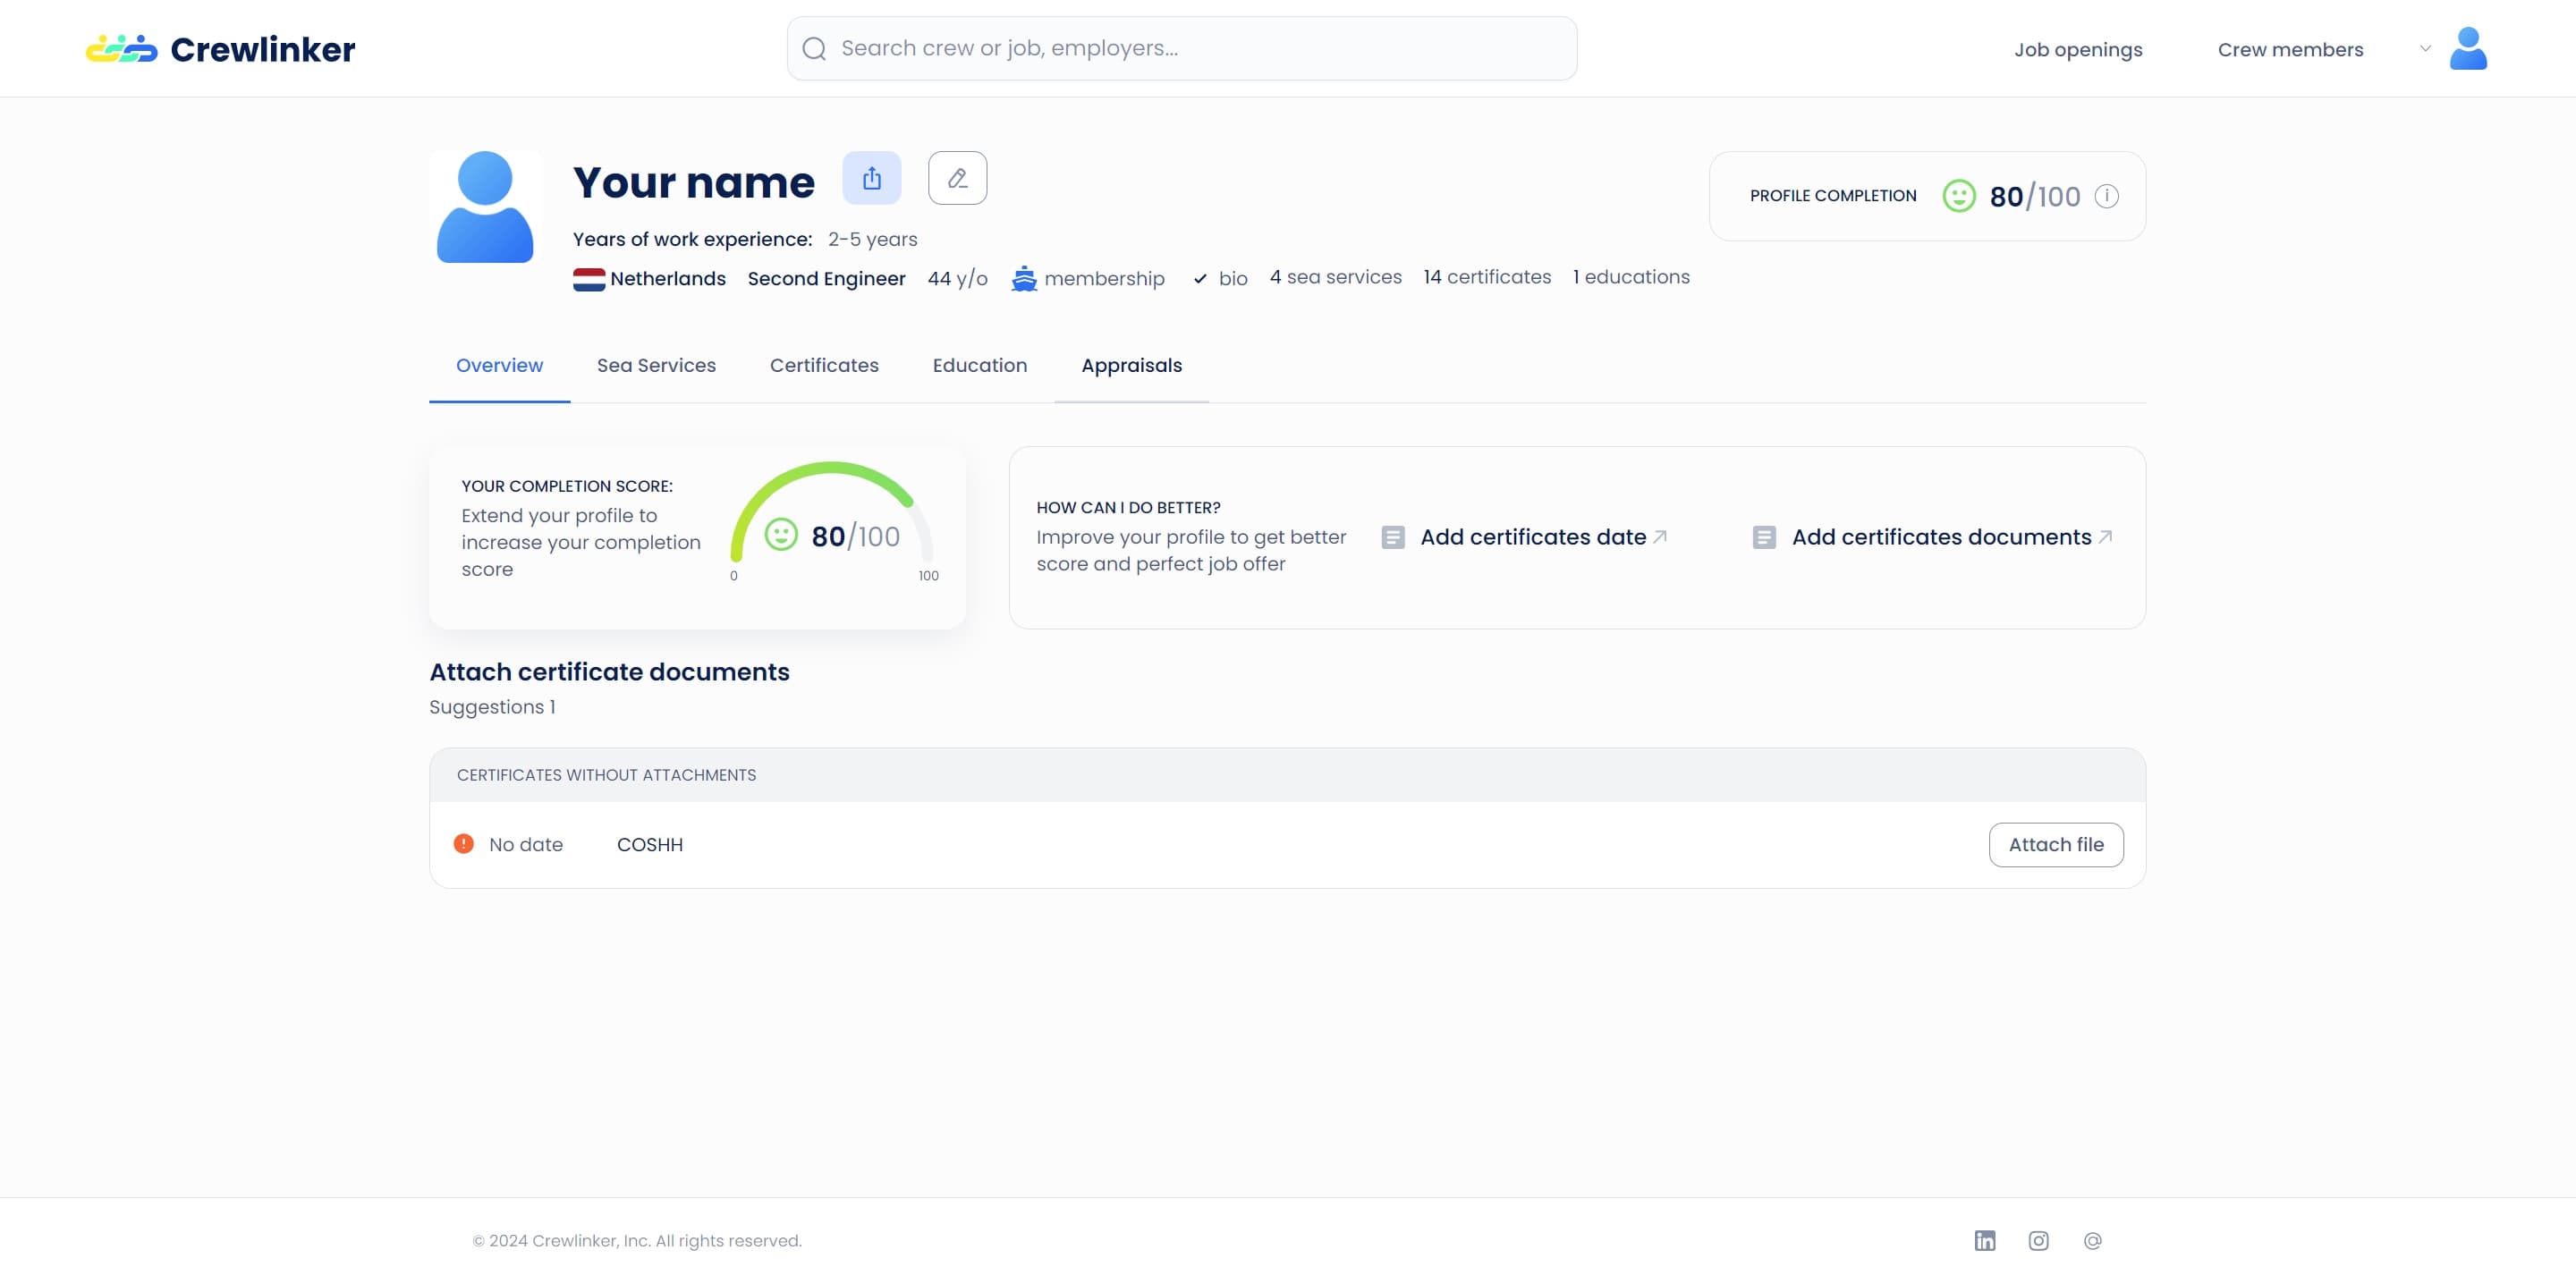Switch to the Overview tab
This screenshot has height=1284, width=2576.
pyautogui.click(x=499, y=365)
